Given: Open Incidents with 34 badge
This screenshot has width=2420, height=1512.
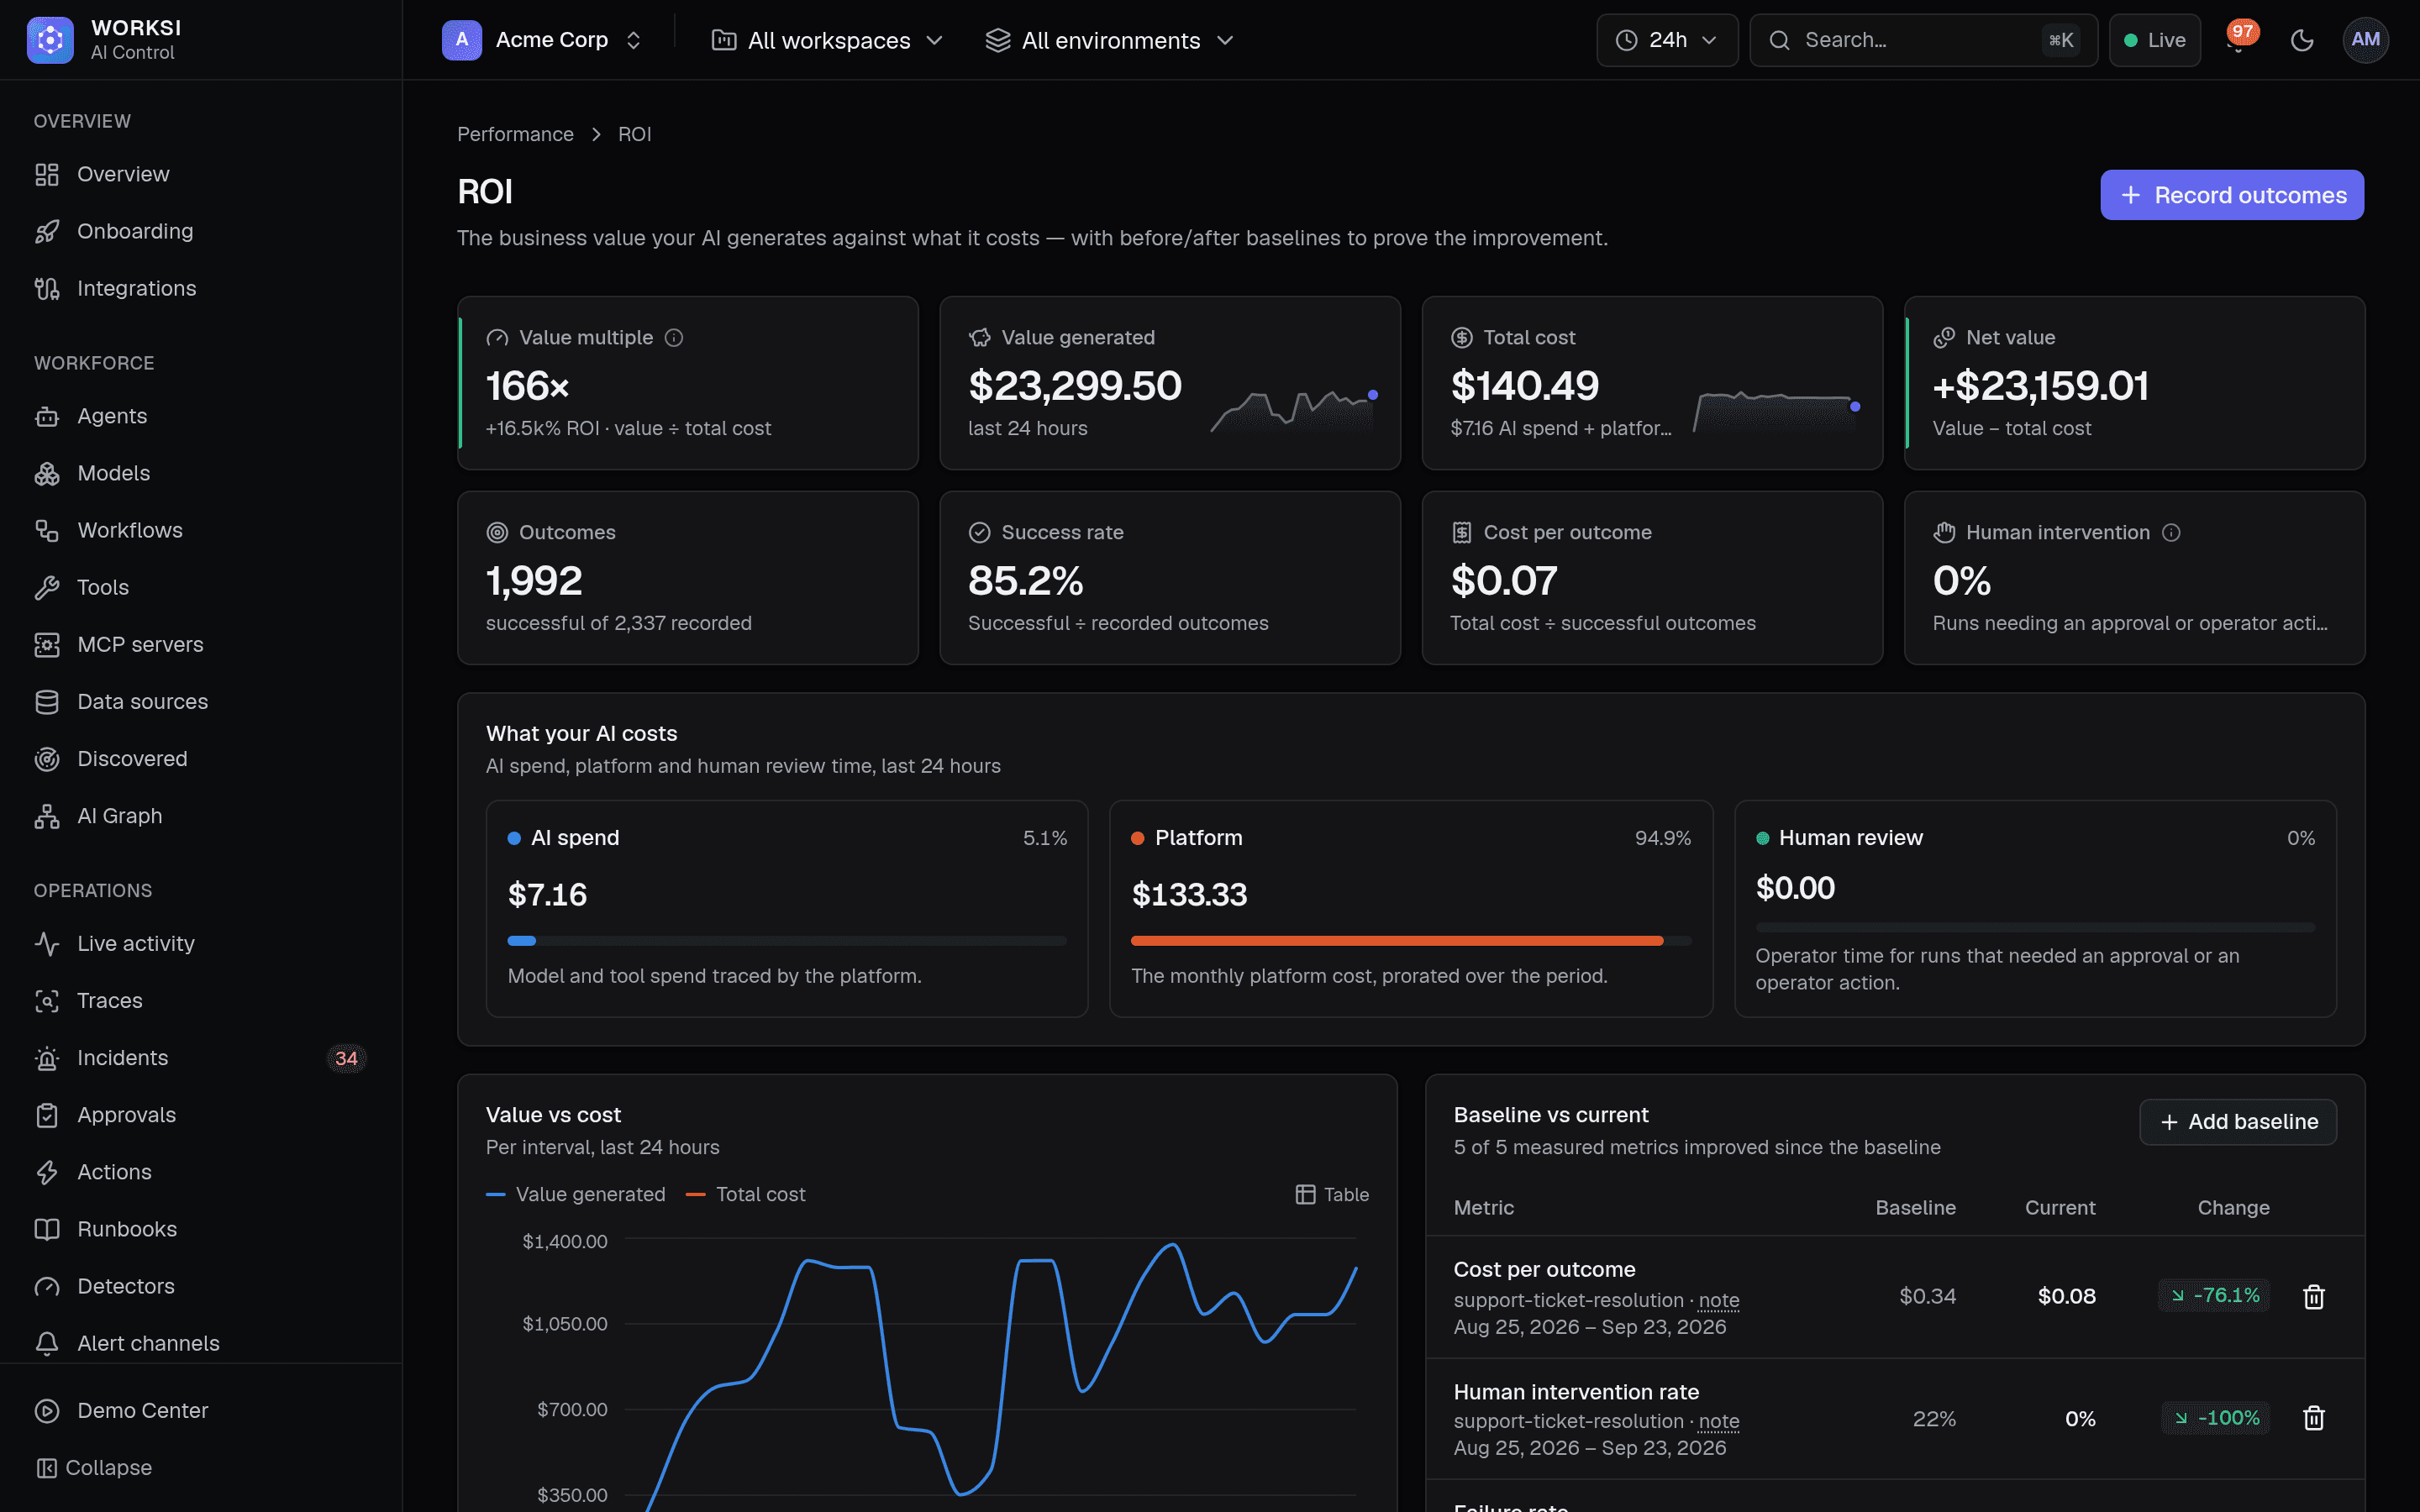Looking at the screenshot, I should pyautogui.click(x=201, y=1058).
